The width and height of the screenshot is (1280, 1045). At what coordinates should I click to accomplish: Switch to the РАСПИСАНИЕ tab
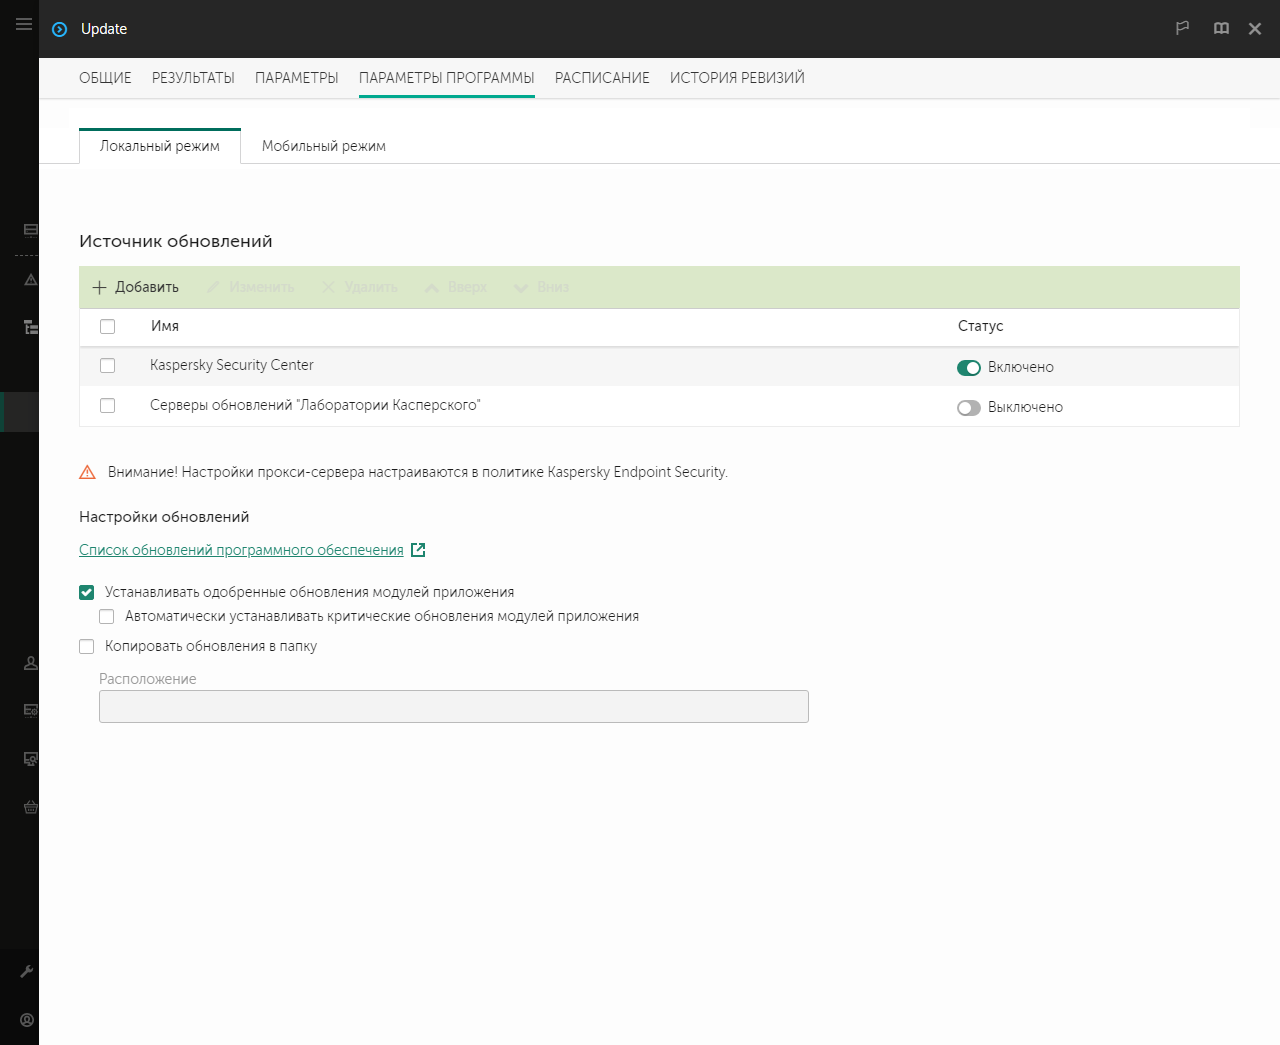click(x=602, y=78)
